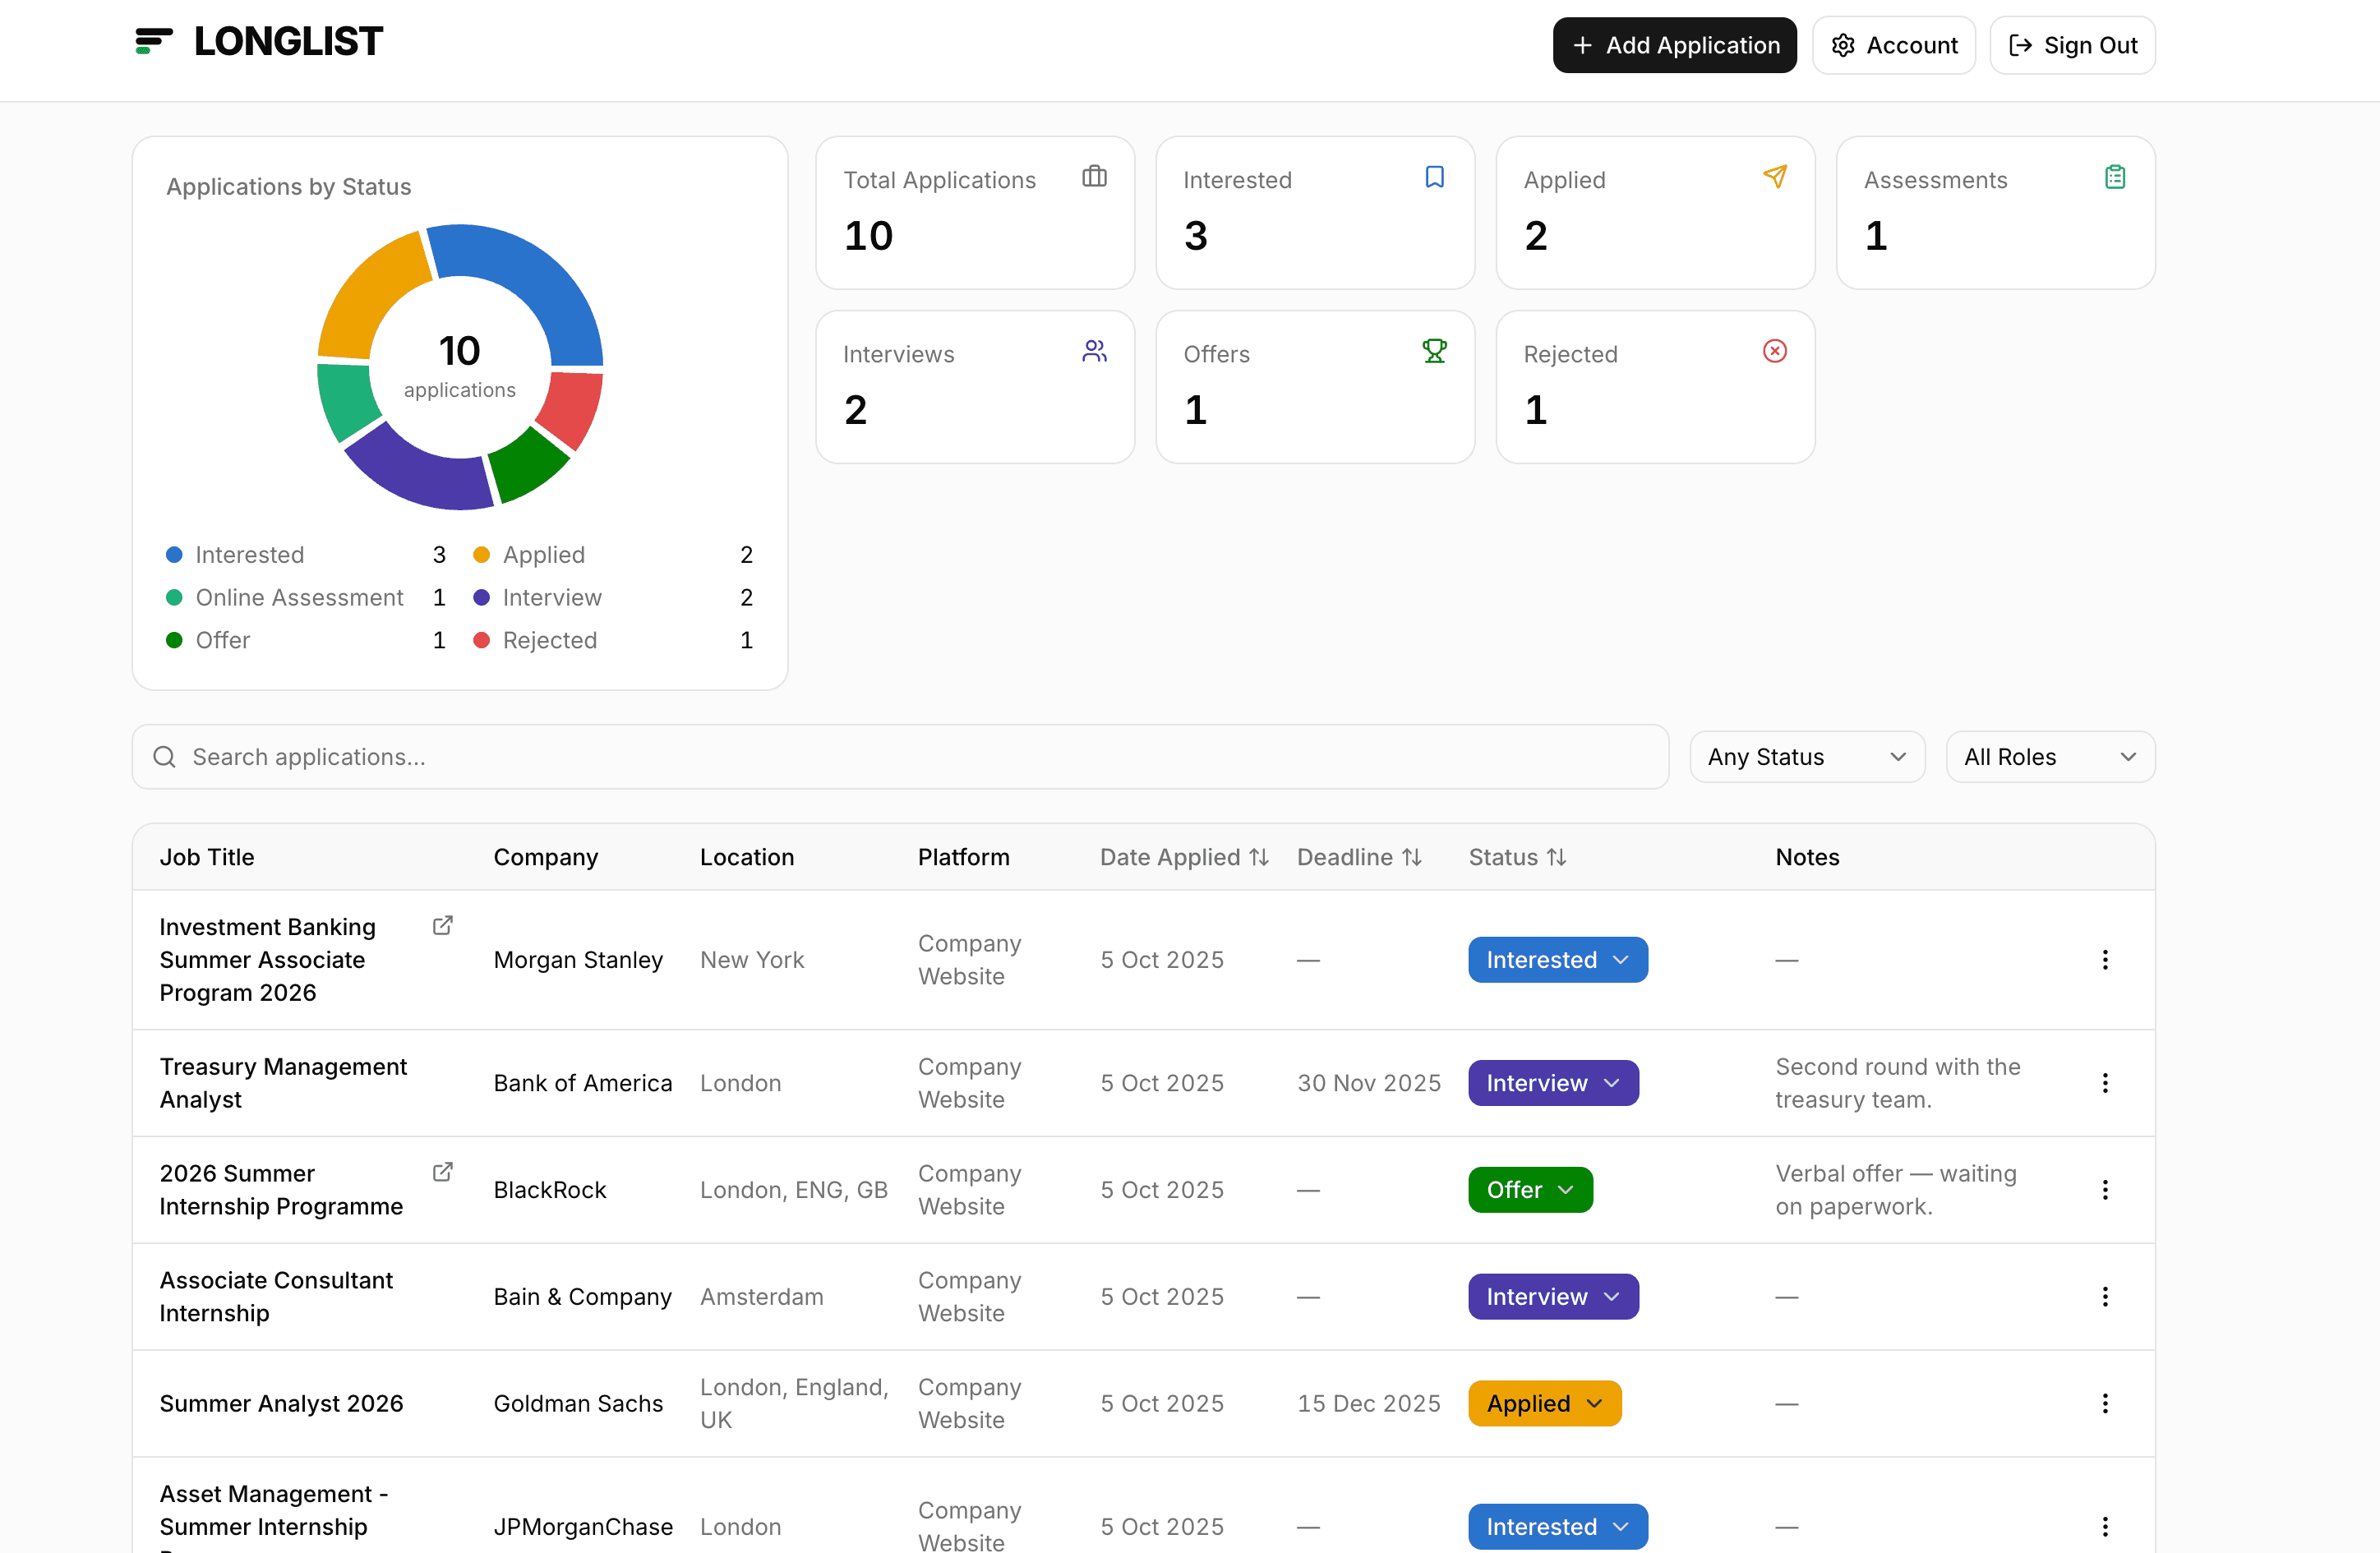Screen dimensions: 2380x1553
Task: Sort by Deadline column arrows
Action: 1411,857
